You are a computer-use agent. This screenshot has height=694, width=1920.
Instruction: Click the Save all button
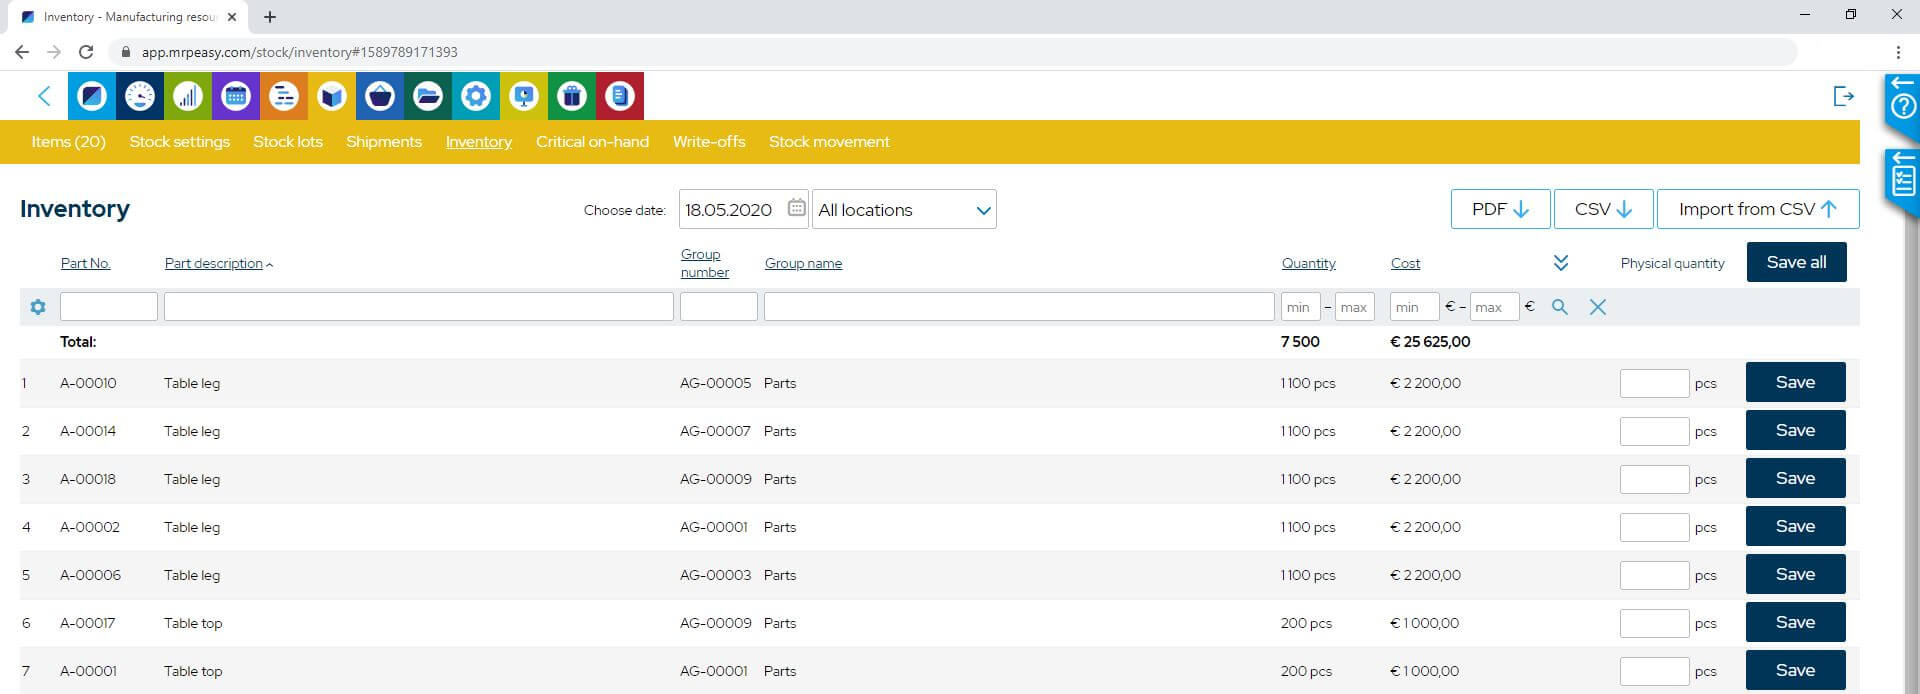coord(1796,262)
